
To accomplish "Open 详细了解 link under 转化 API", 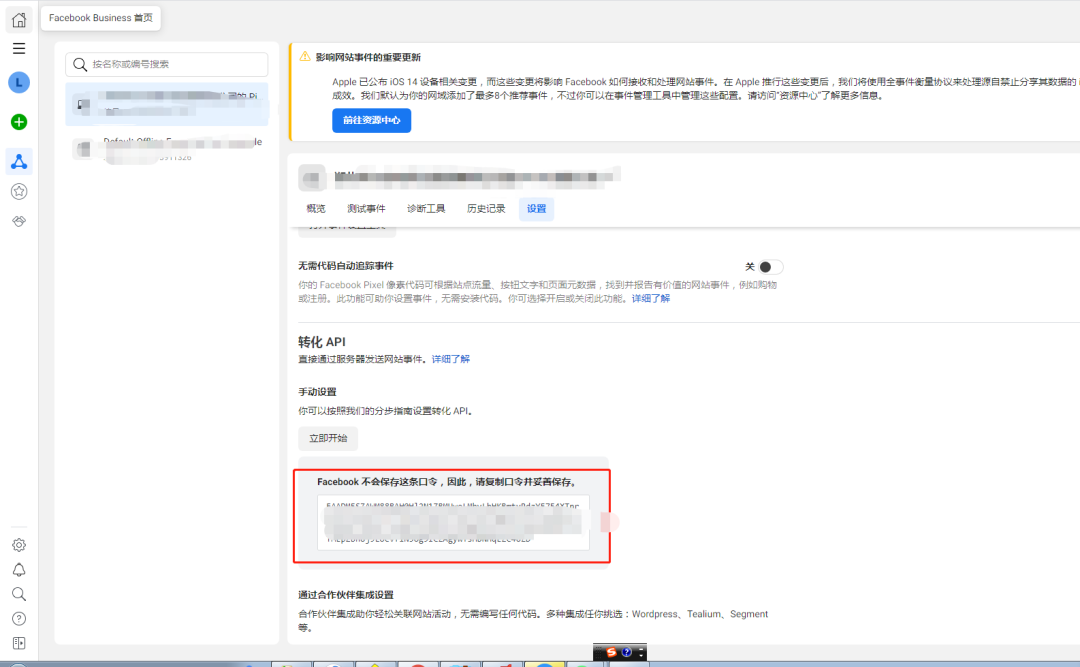I will click(450, 359).
